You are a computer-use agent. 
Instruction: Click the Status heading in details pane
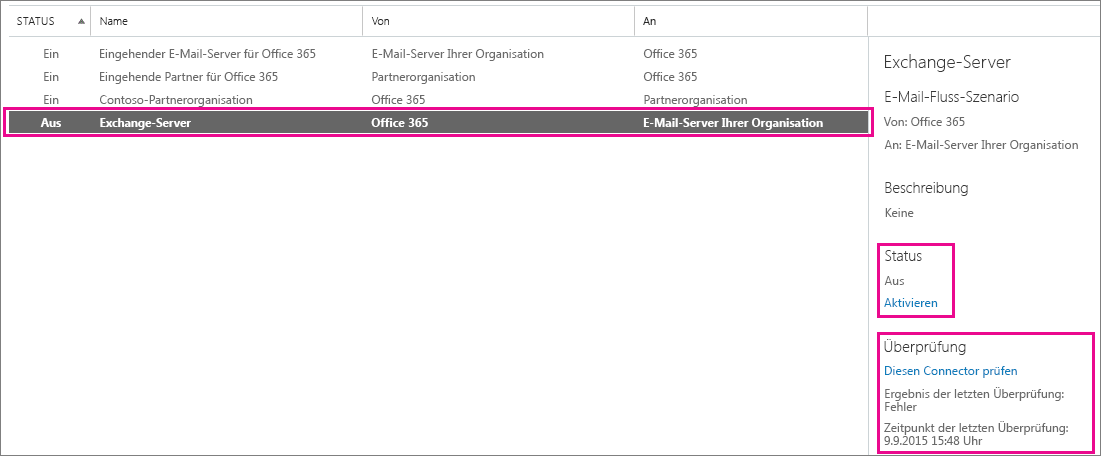click(x=903, y=256)
